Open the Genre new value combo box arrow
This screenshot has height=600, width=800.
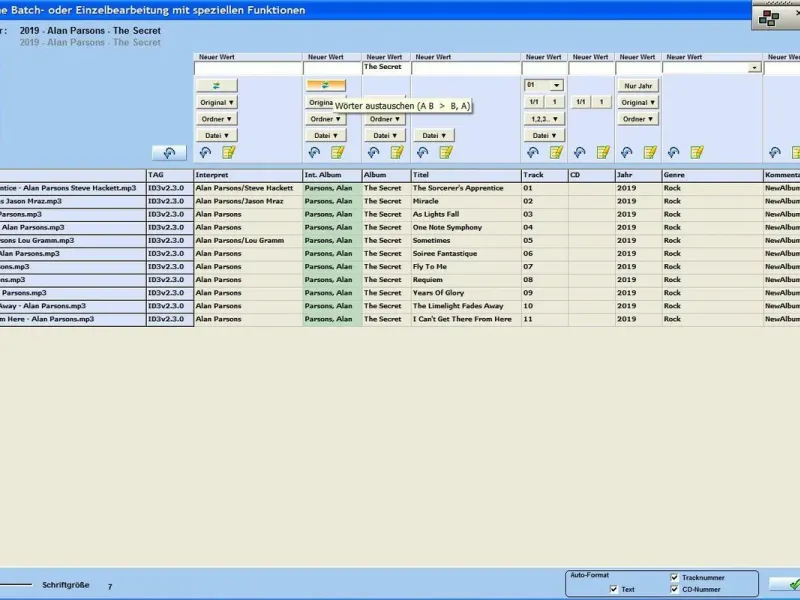click(x=755, y=68)
